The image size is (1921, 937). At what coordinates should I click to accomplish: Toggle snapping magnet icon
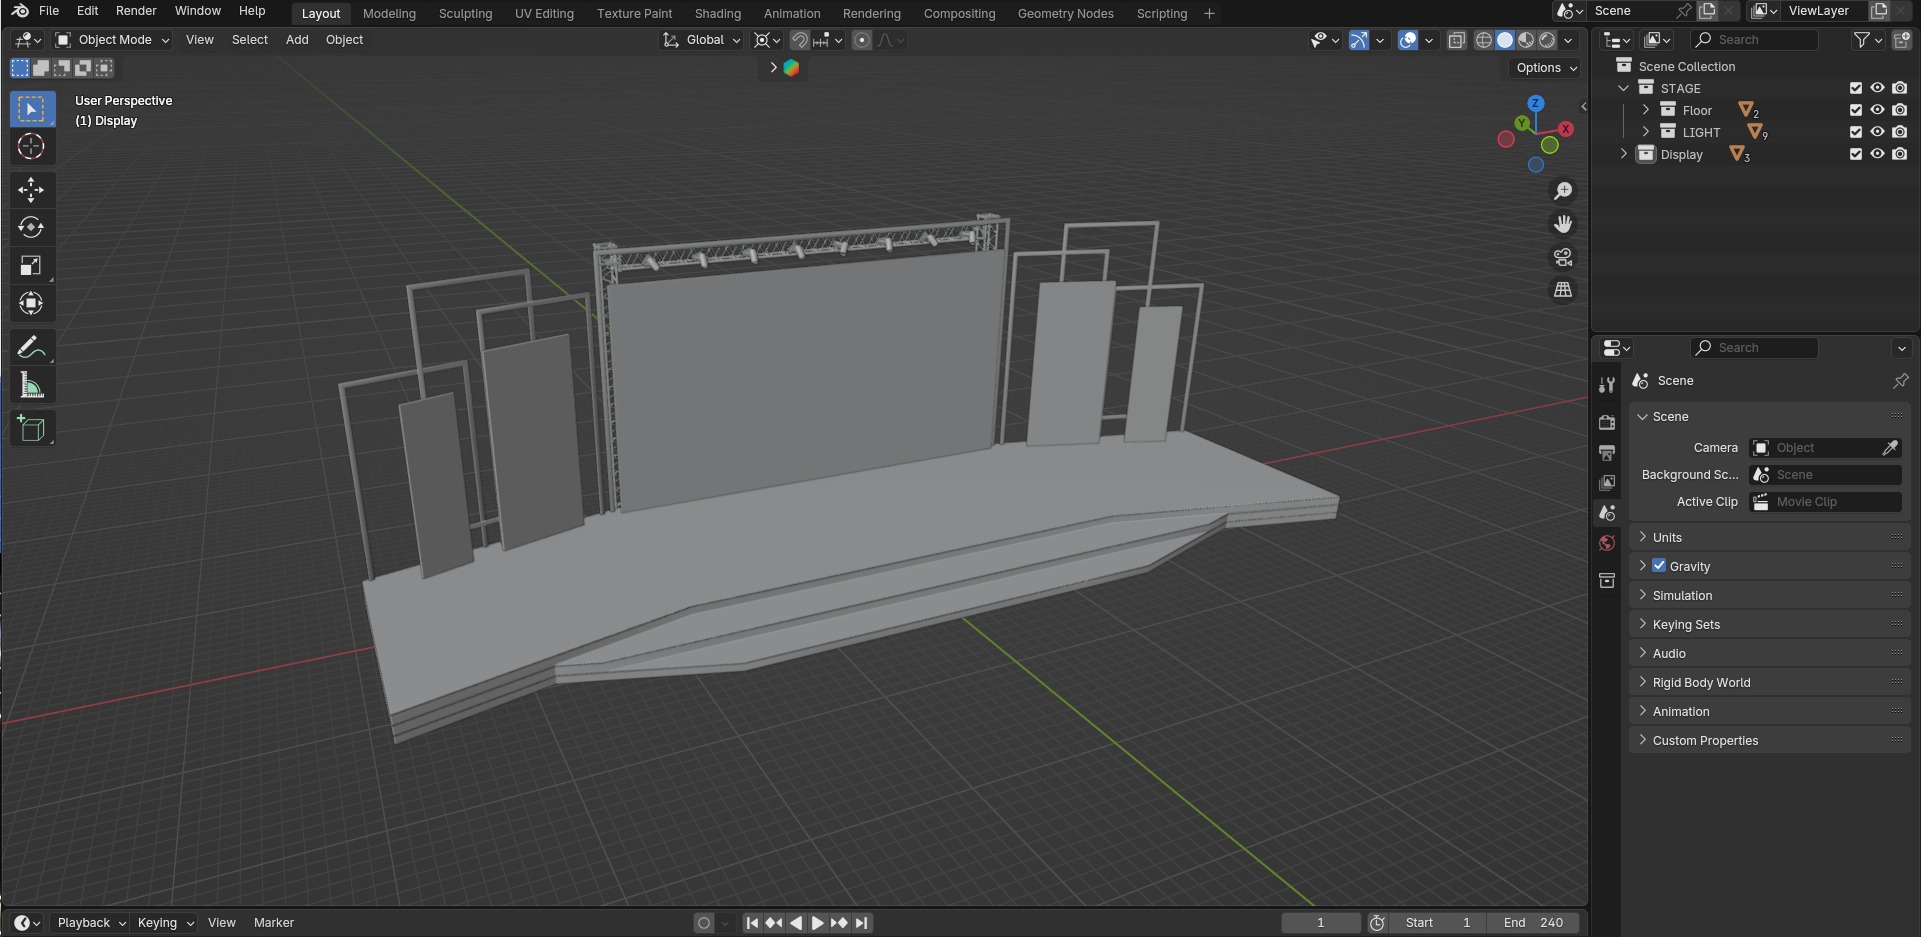800,40
